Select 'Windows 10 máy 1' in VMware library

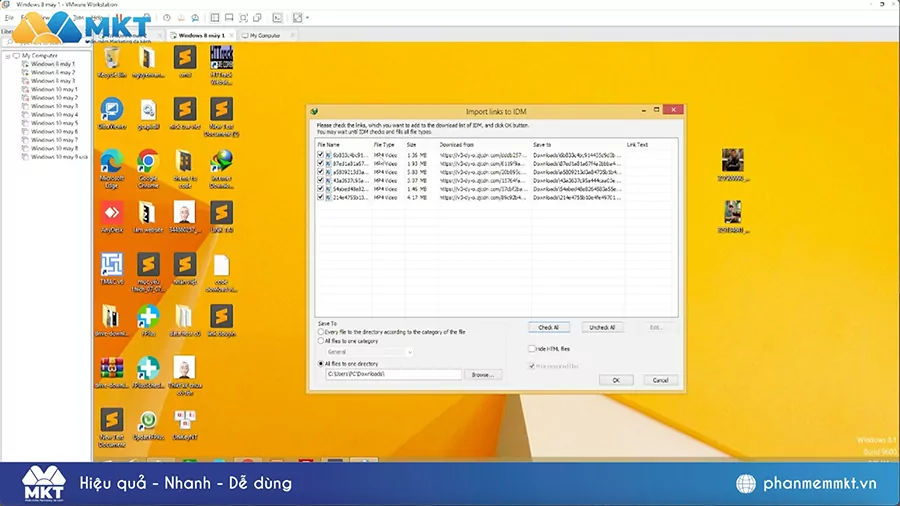pyautogui.click(x=55, y=89)
